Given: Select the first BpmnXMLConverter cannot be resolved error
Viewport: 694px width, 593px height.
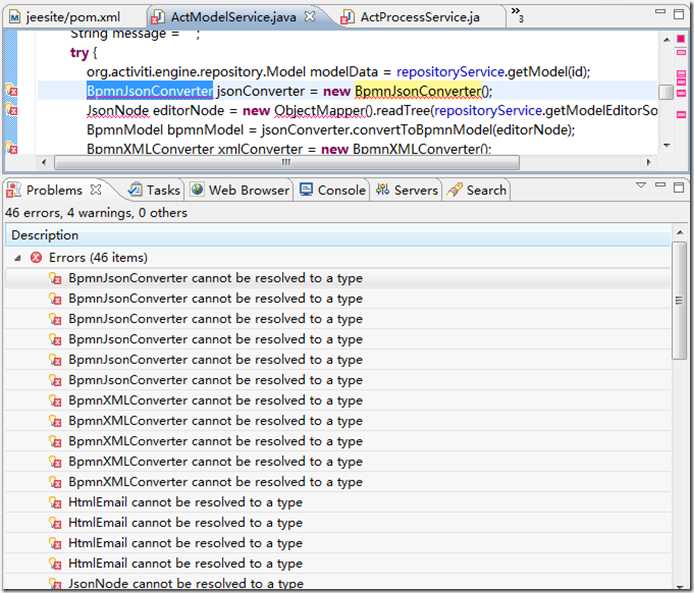Looking at the screenshot, I should 338,400.
